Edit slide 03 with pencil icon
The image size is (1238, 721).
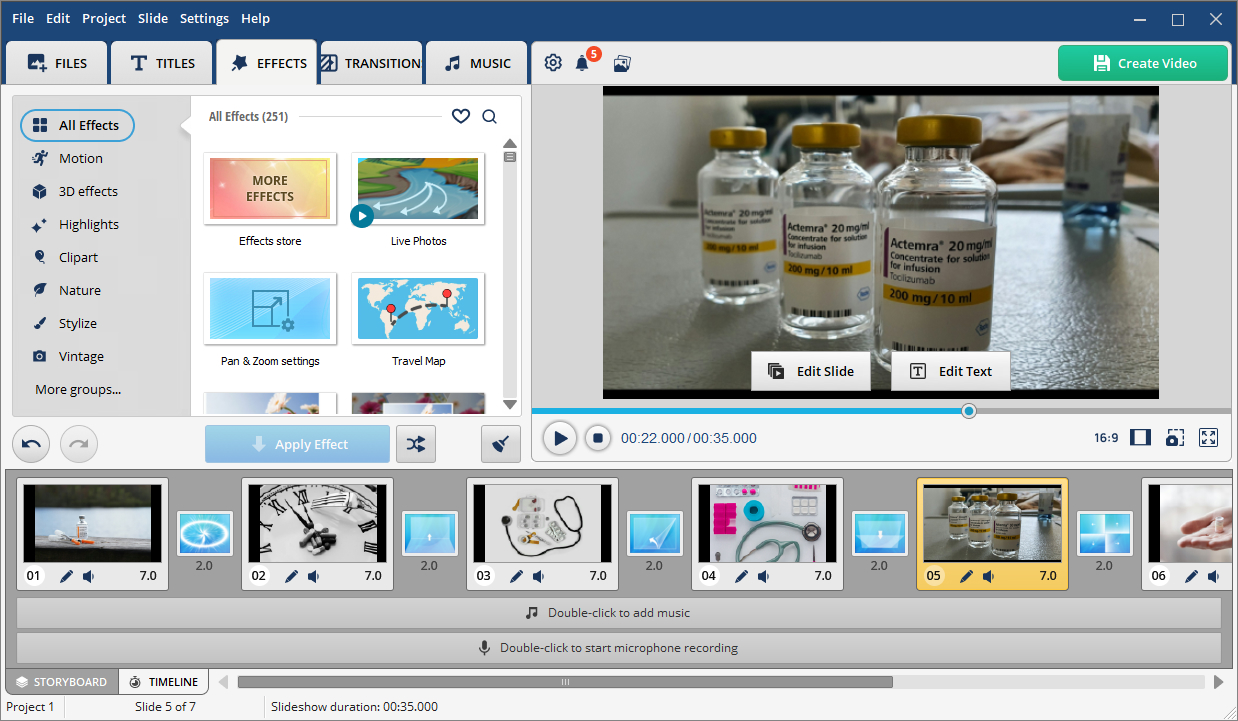point(516,576)
